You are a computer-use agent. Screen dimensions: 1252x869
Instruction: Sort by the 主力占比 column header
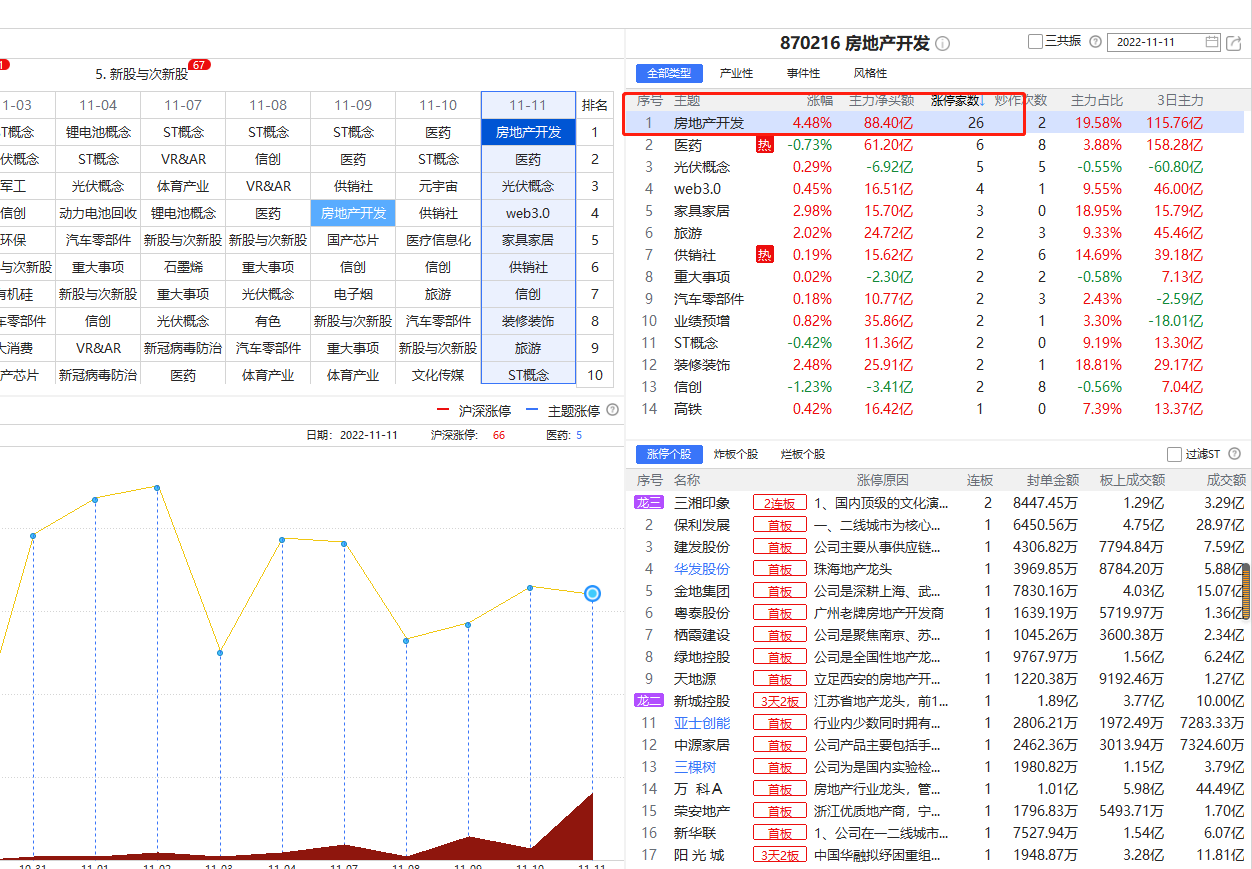[x=1097, y=100]
